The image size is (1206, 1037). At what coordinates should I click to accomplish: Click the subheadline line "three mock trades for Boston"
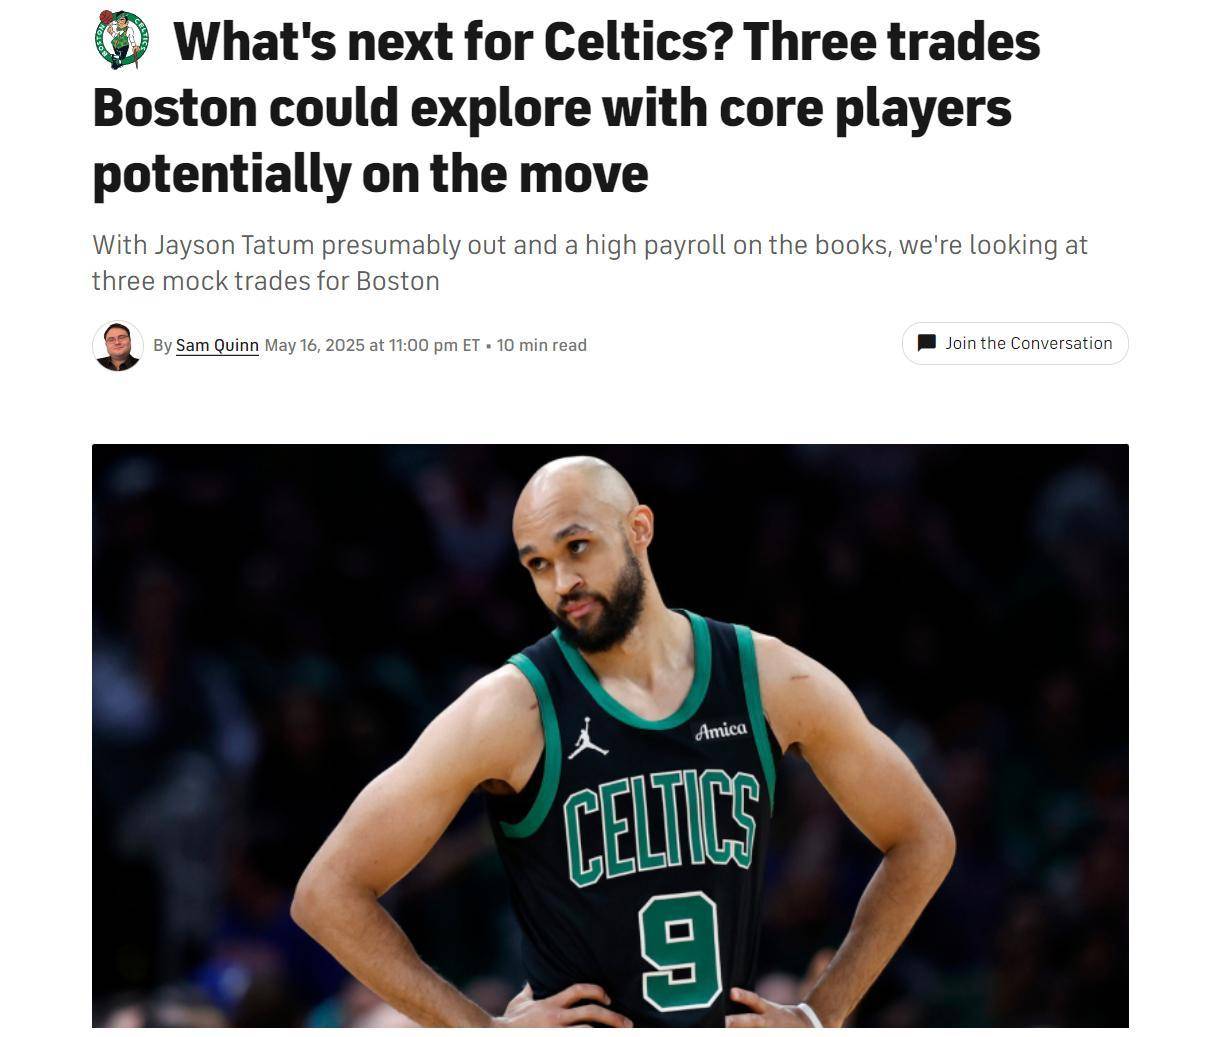coord(266,280)
